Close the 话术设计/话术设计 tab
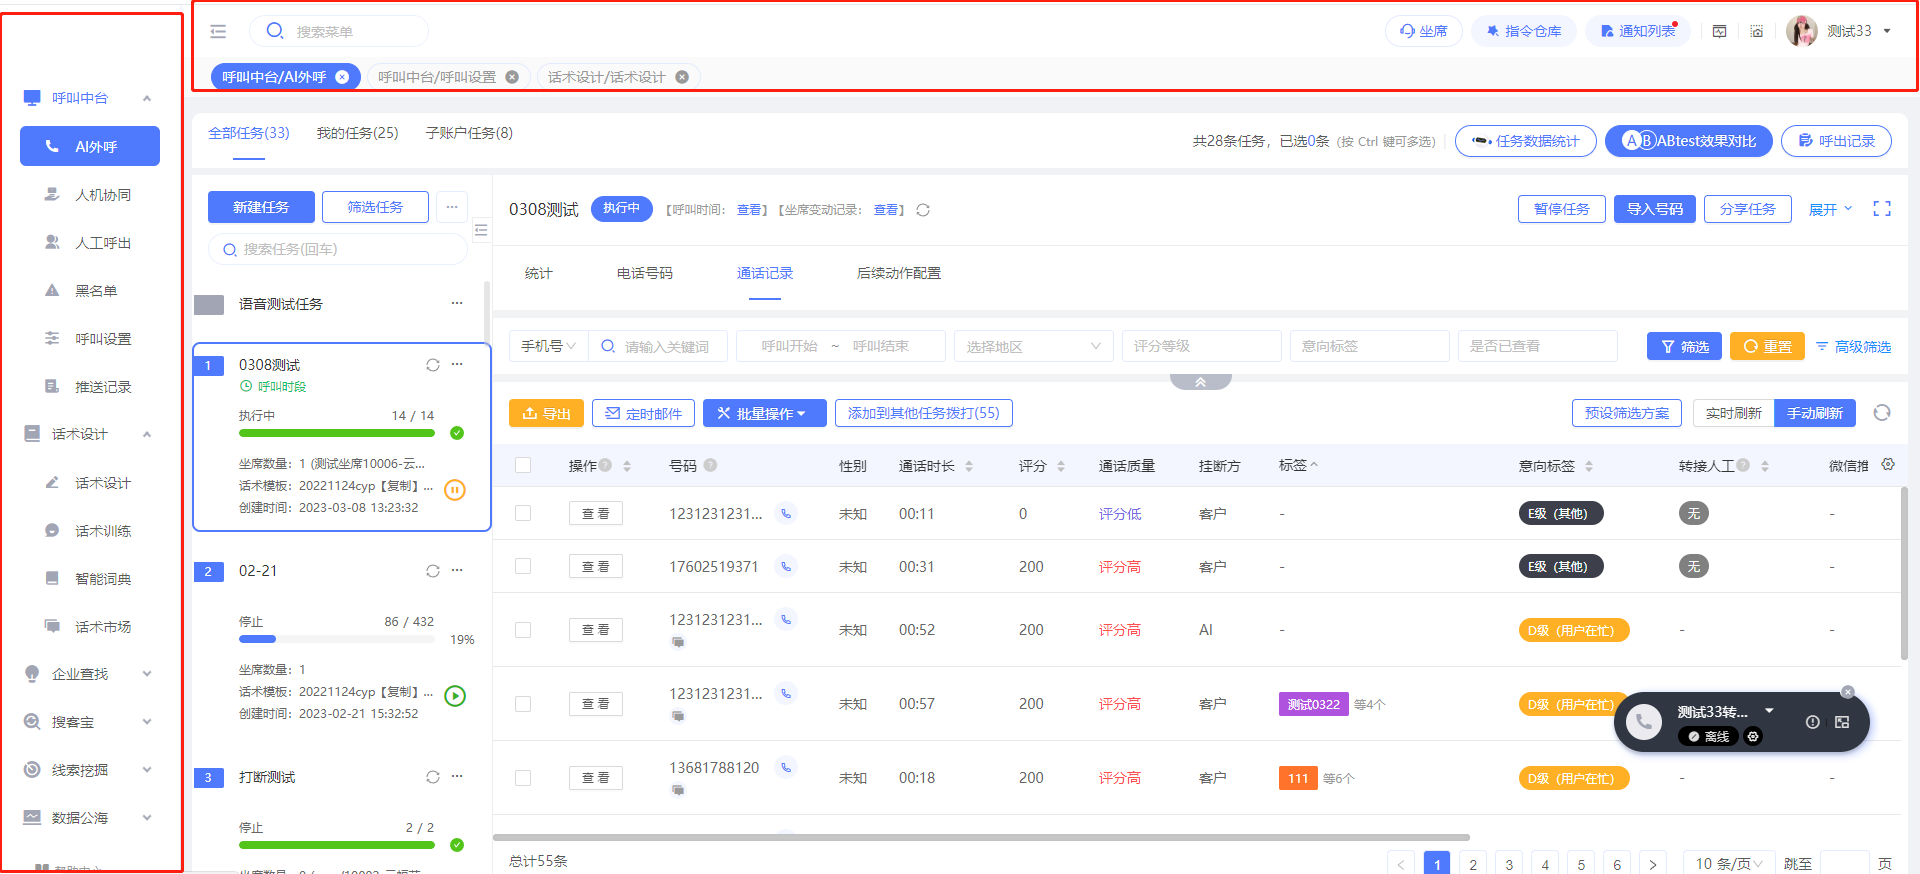Screen dimensions: 1920x874 point(682,77)
